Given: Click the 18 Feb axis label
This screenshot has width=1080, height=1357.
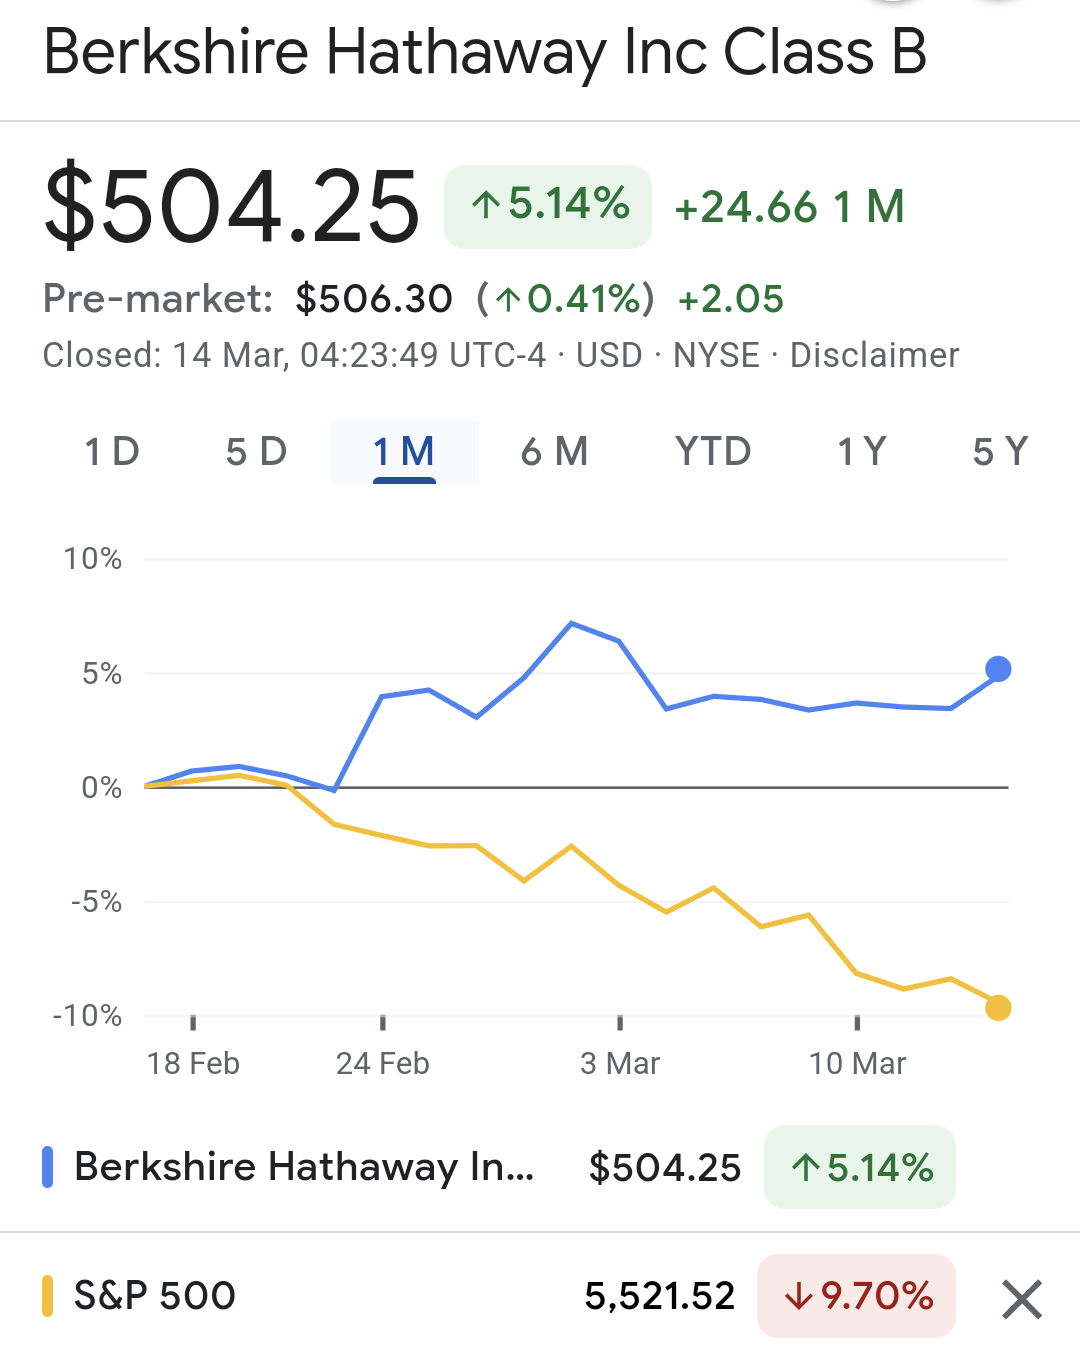Looking at the screenshot, I should click(193, 1063).
